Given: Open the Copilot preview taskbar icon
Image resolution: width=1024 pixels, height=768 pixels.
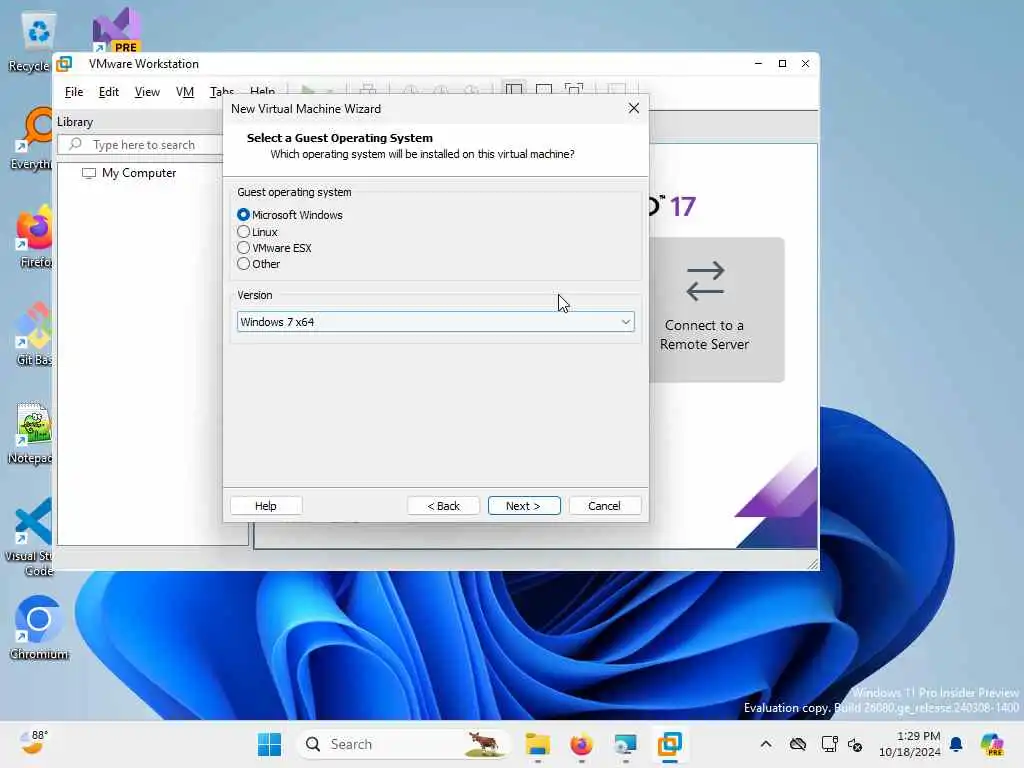Looking at the screenshot, I should pos(992,744).
